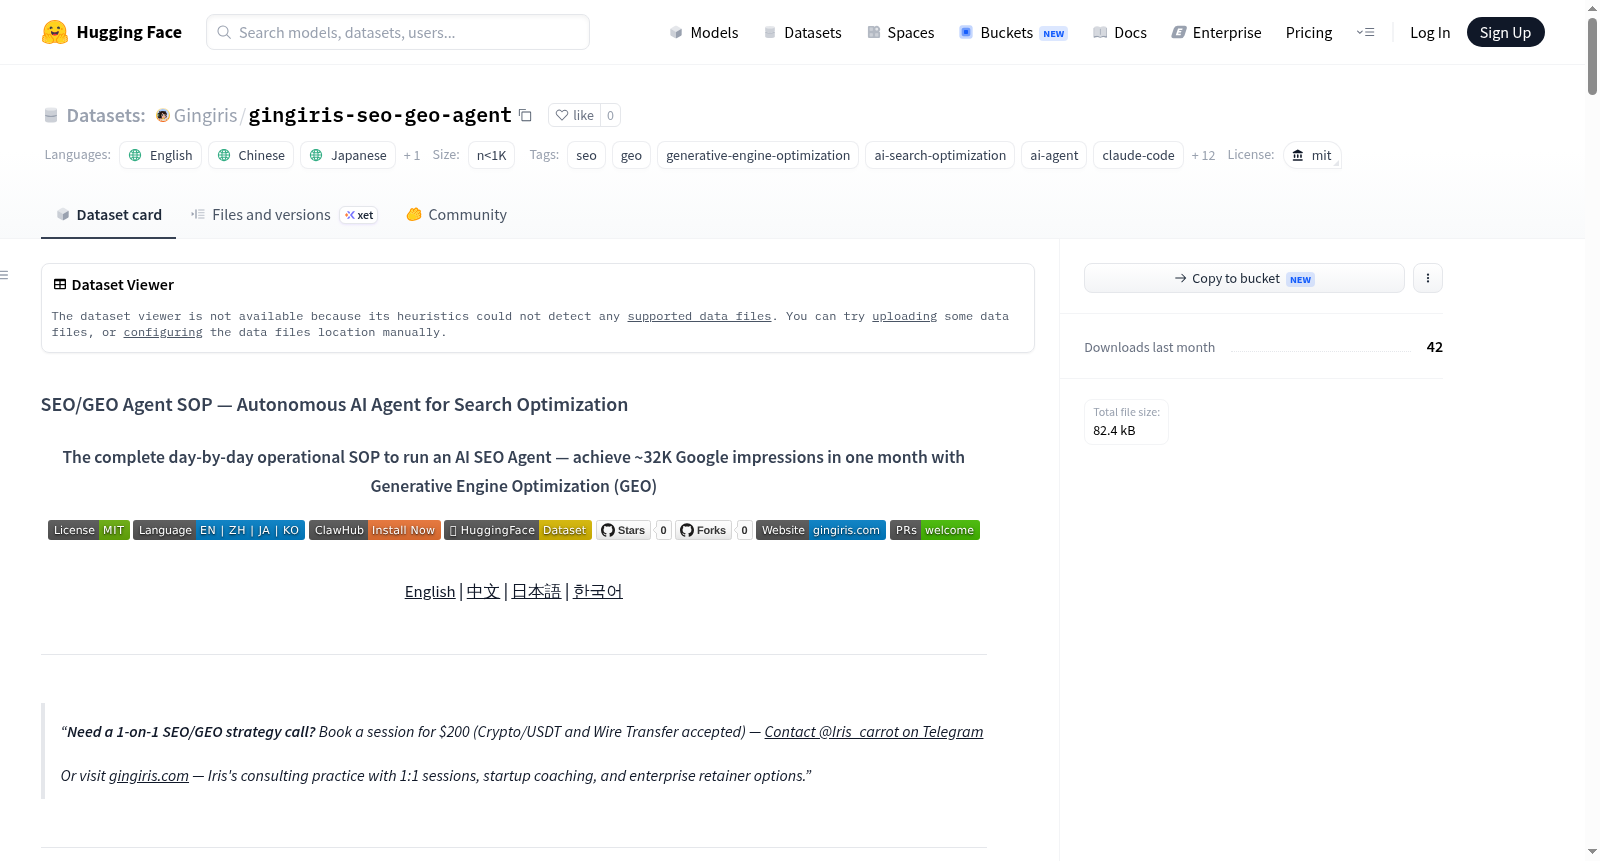The height and width of the screenshot is (861, 1600).
Task: Click the Sign Up button
Action: tap(1505, 32)
